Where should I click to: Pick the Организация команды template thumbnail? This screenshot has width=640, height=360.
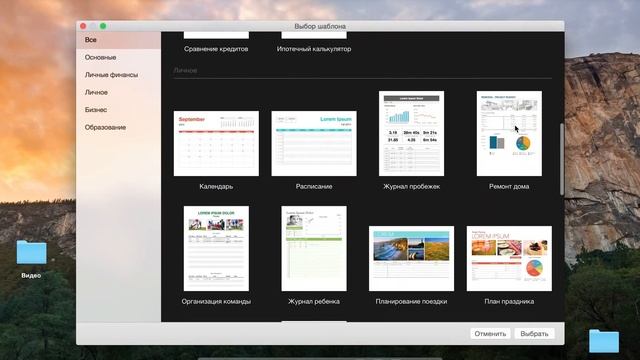(x=216, y=249)
